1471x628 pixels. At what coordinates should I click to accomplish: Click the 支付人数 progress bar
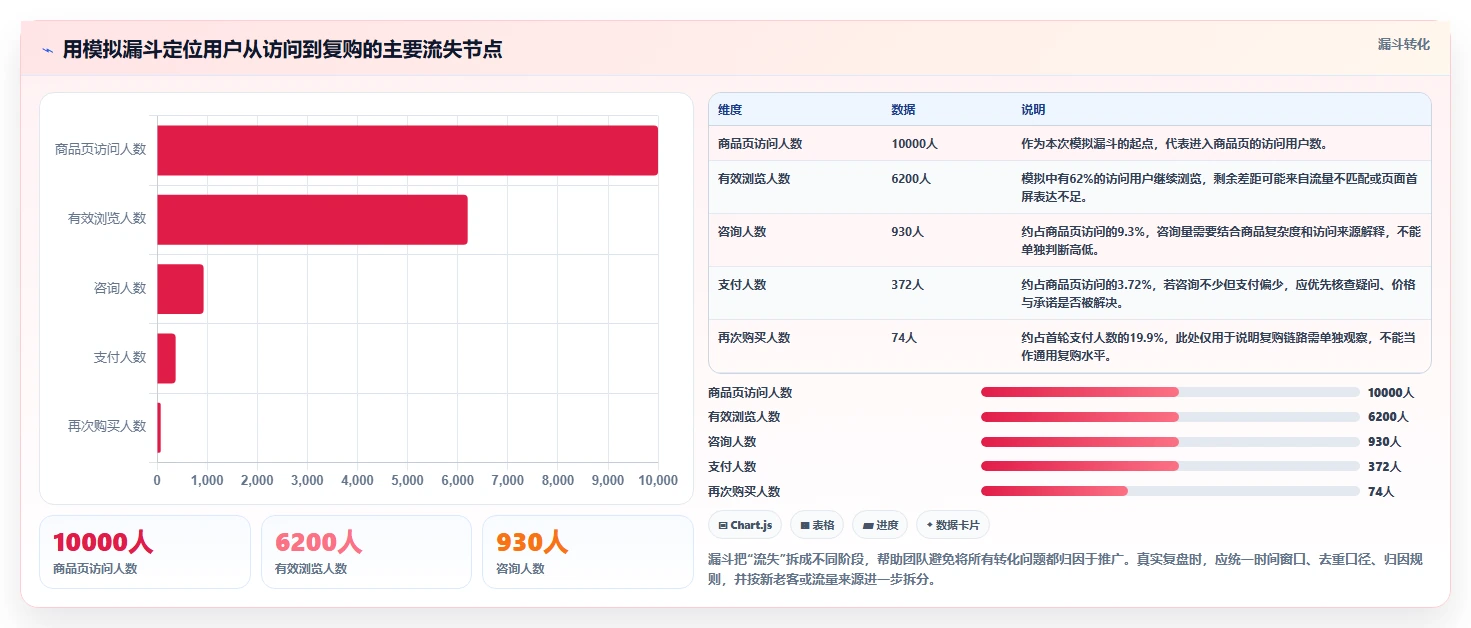point(1170,466)
